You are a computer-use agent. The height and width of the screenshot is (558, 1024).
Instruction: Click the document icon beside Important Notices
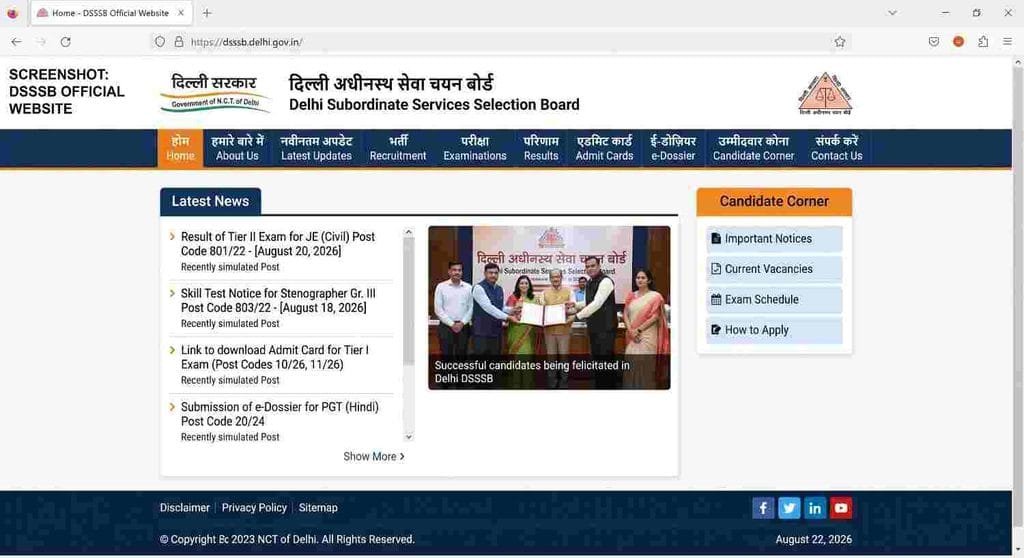(716, 238)
